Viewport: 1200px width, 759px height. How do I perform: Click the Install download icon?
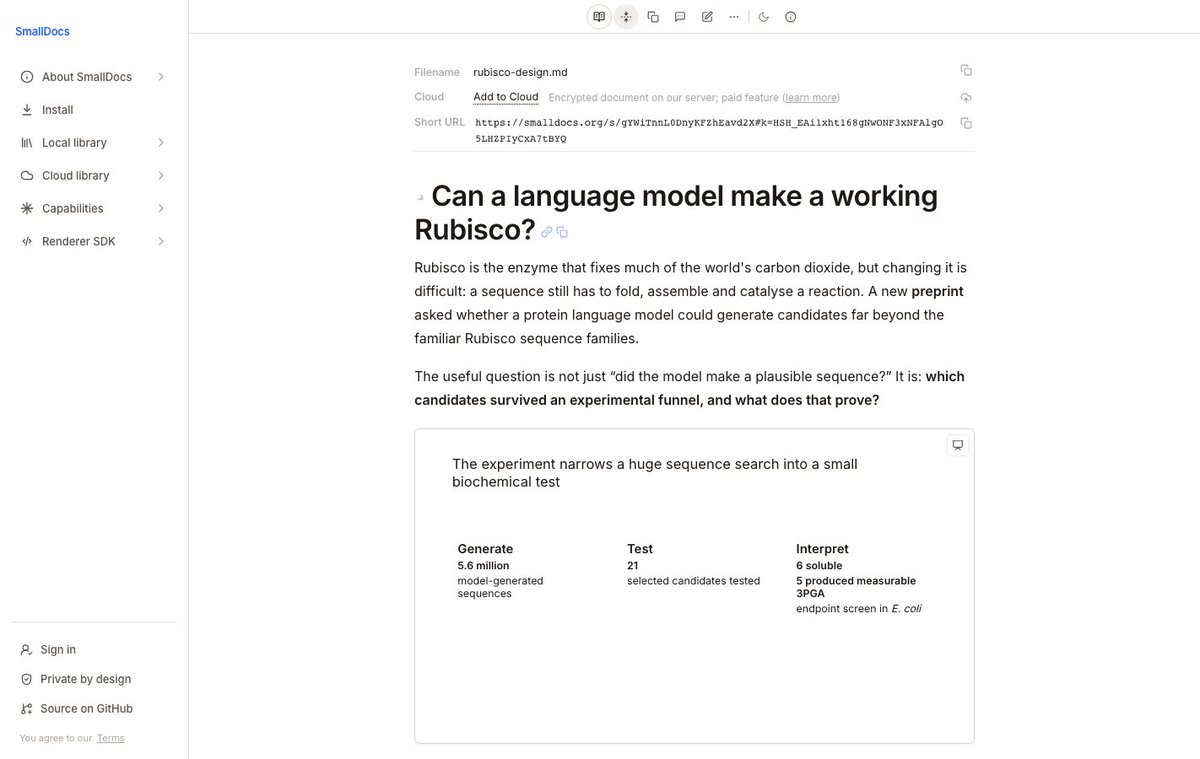click(x=27, y=110)
